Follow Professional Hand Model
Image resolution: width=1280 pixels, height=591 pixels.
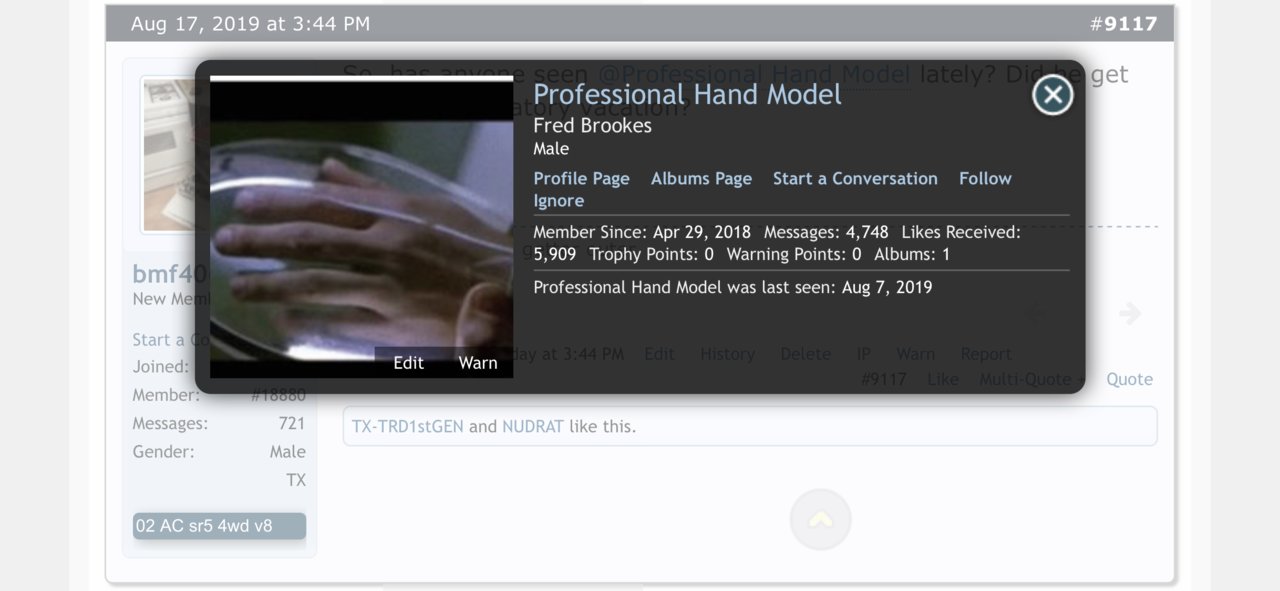[x=985, y=178]
